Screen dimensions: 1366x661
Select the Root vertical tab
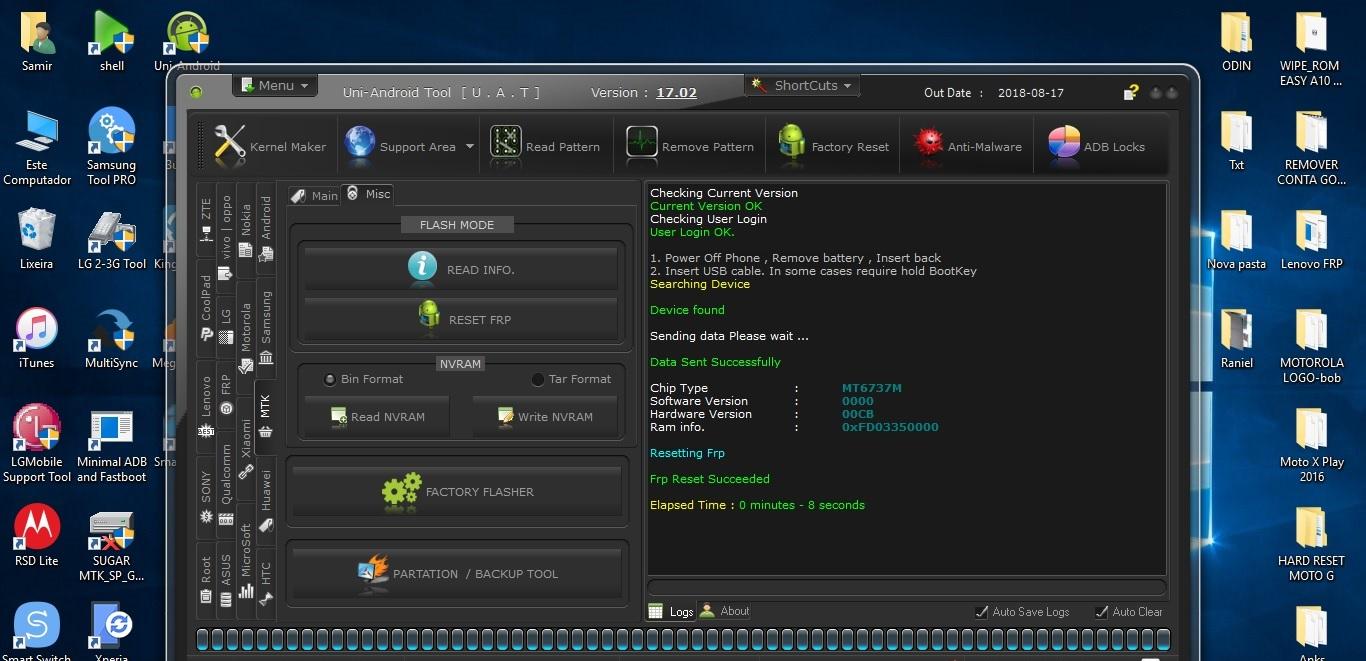pyautogui.click(x=206, y=580)
